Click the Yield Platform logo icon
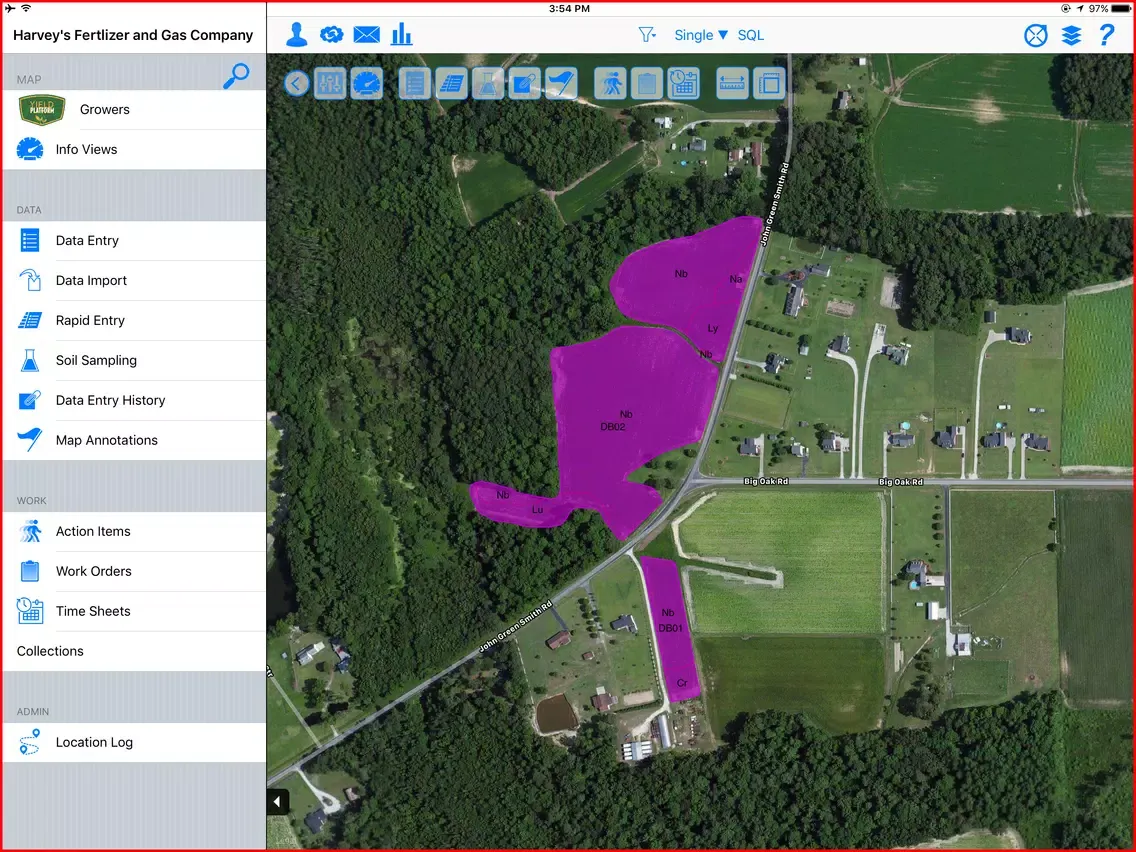 (42, 109)
